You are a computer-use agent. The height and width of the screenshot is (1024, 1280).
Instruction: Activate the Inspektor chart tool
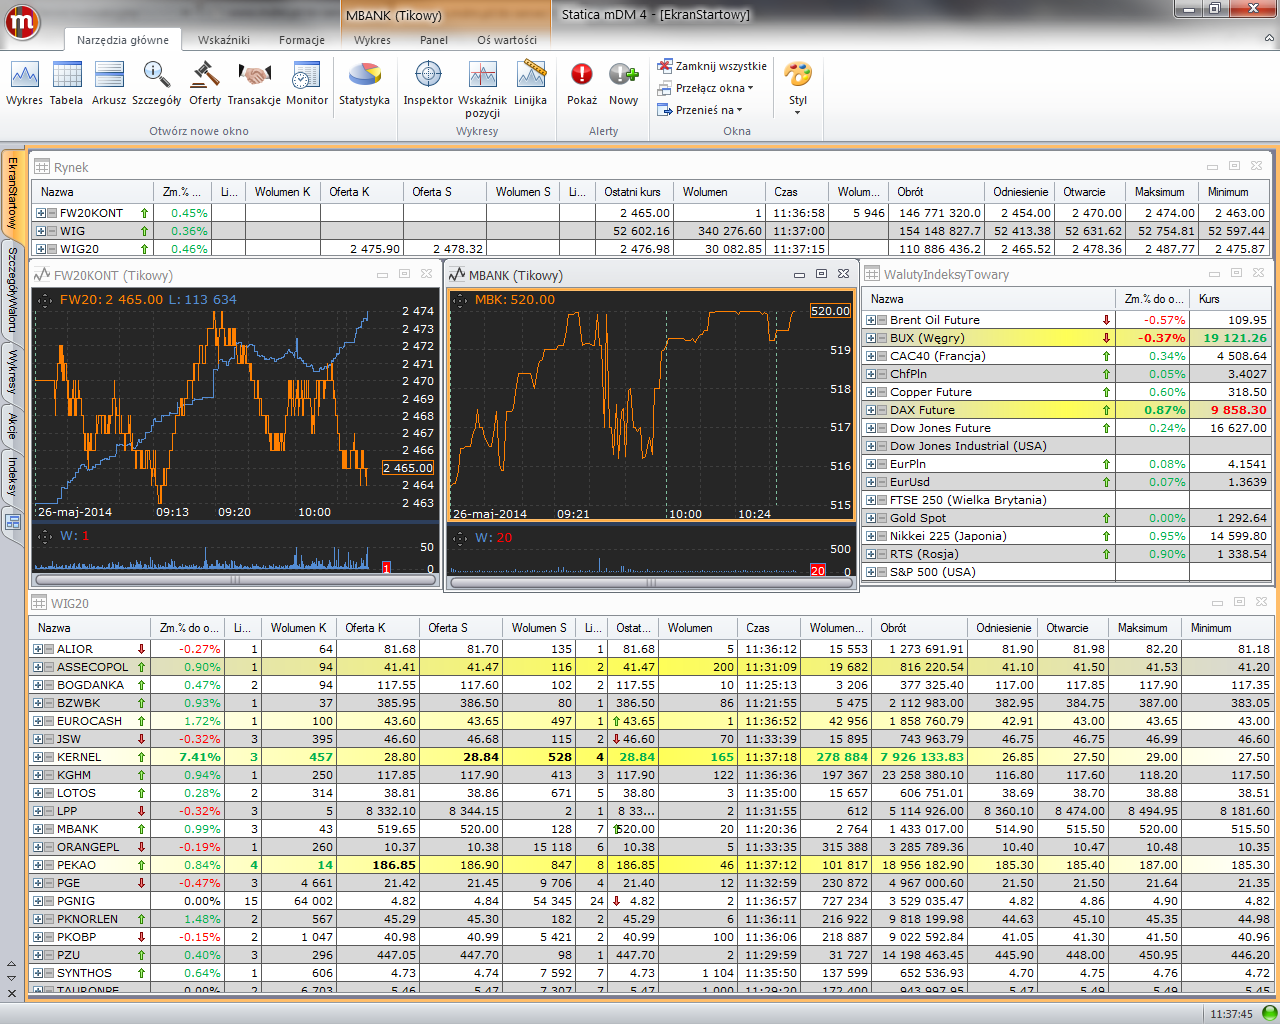click(428, 83)
